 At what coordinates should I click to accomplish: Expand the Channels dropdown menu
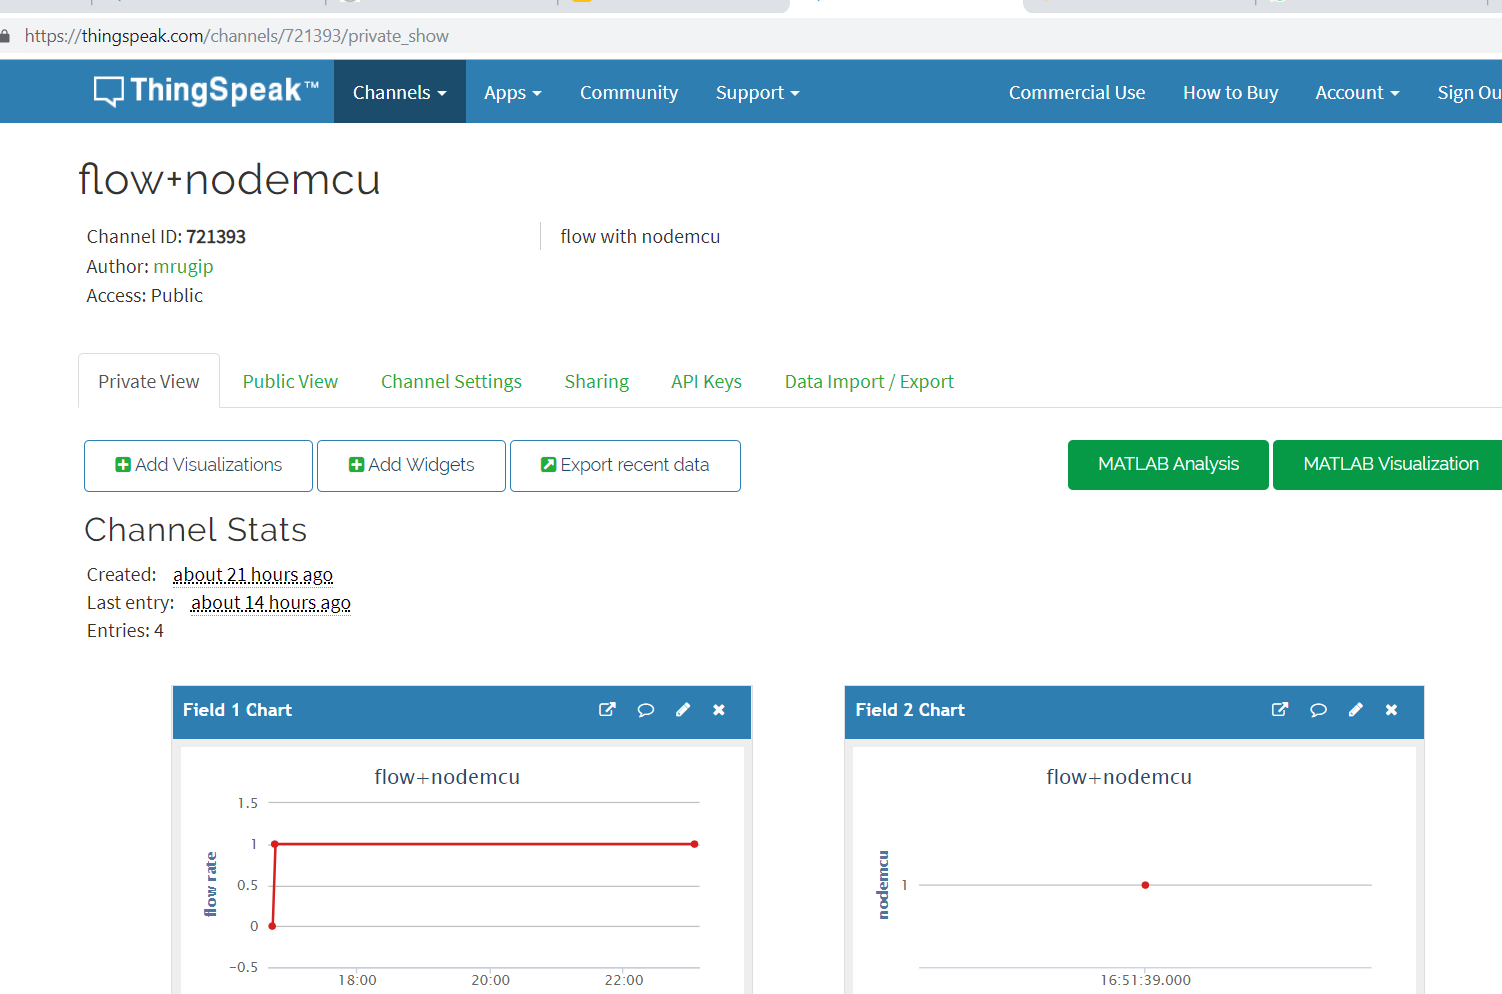(x=400, y=92)
